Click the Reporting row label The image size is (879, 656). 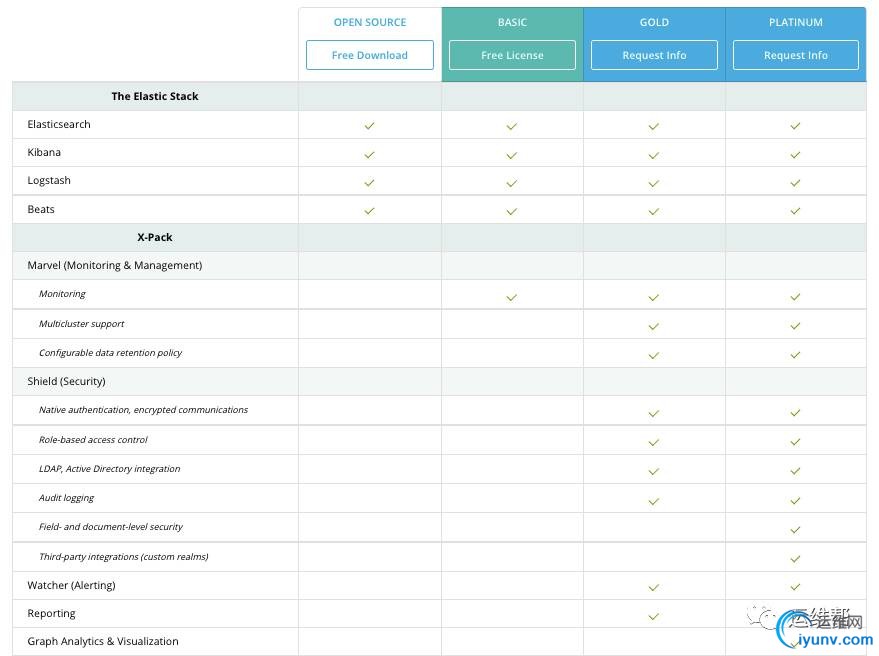pos(51,613)
